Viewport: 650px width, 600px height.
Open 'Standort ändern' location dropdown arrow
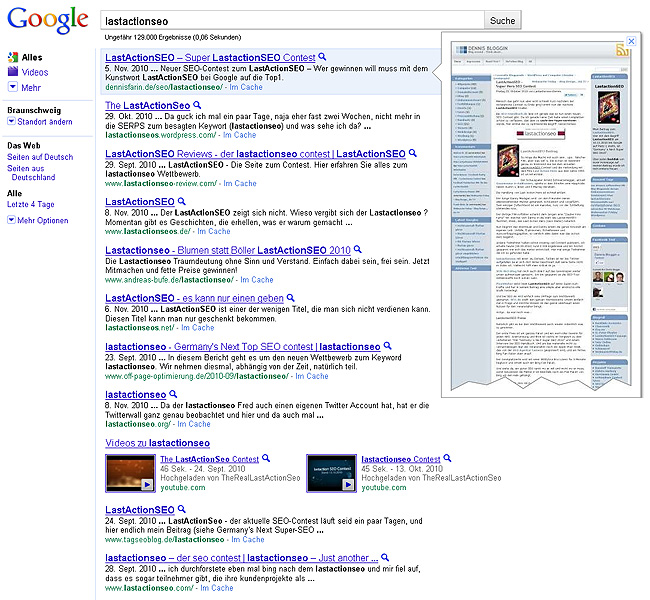(11, 121)
